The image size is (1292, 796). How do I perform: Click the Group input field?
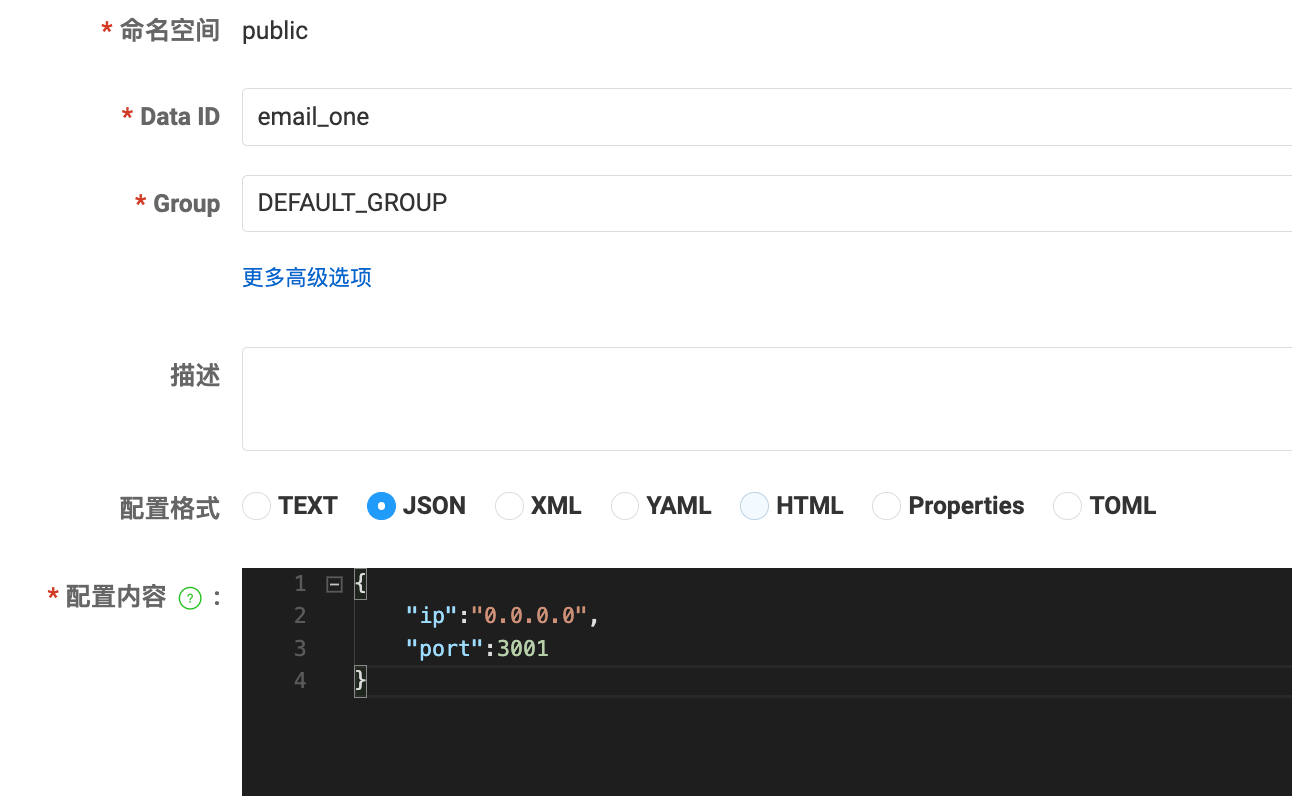pyautogui.click(x=767, y=203)
